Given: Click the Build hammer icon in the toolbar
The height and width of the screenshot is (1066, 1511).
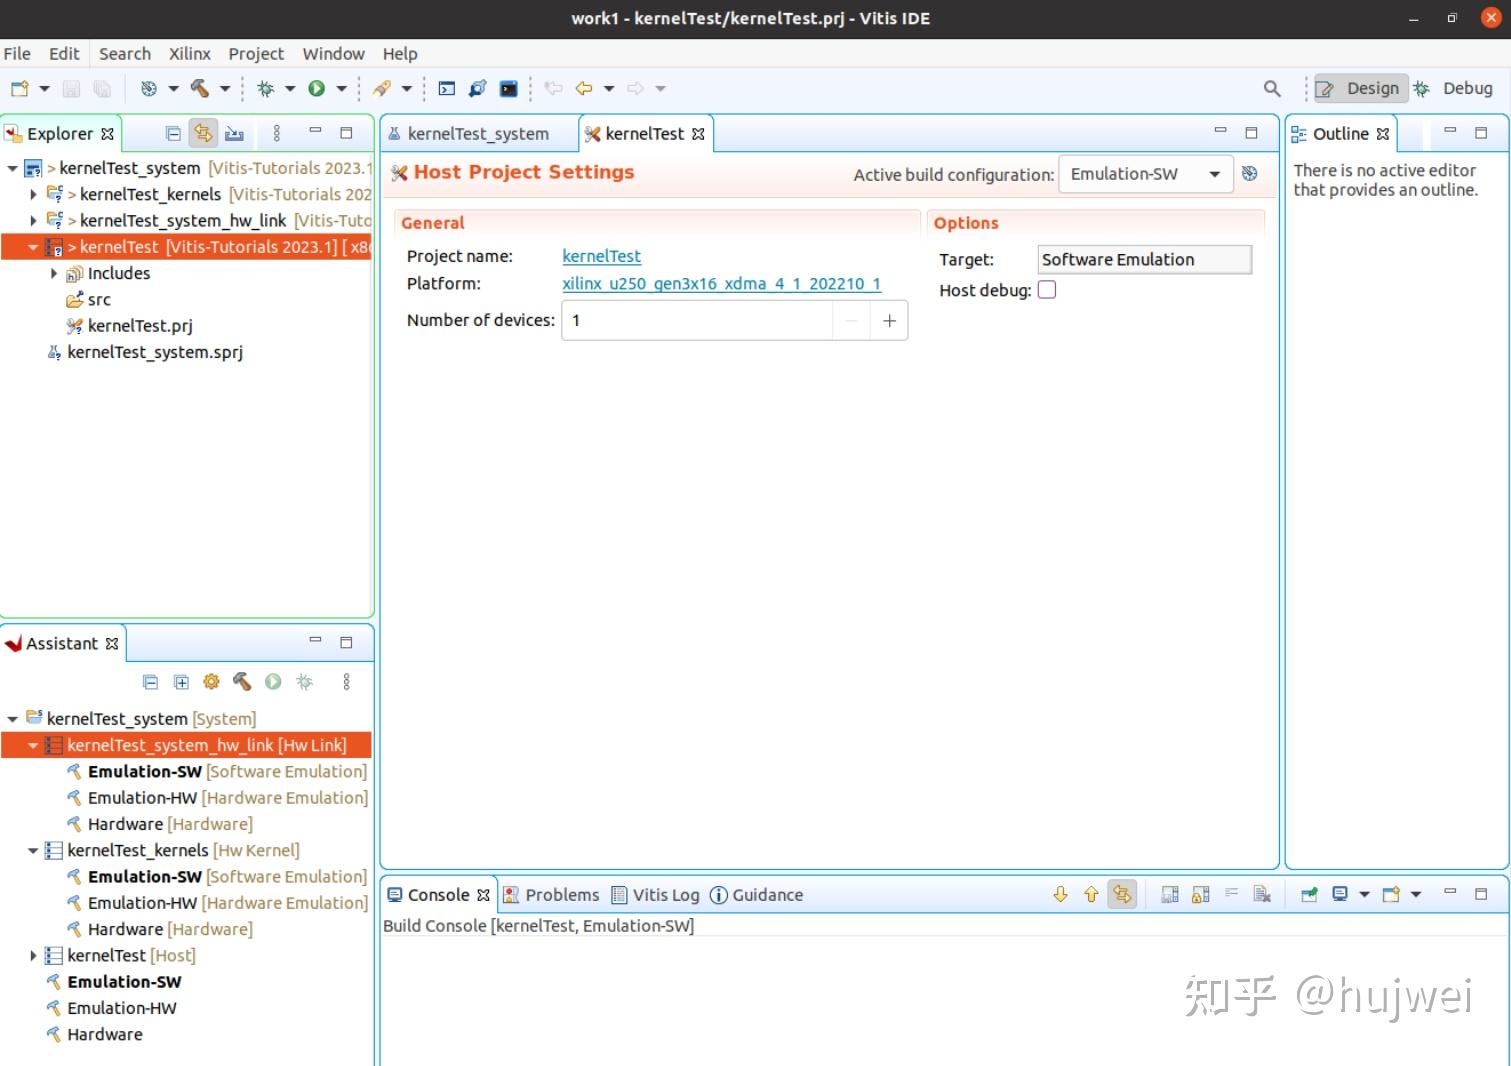Looking at the screenshot, I should pos(199,88).
